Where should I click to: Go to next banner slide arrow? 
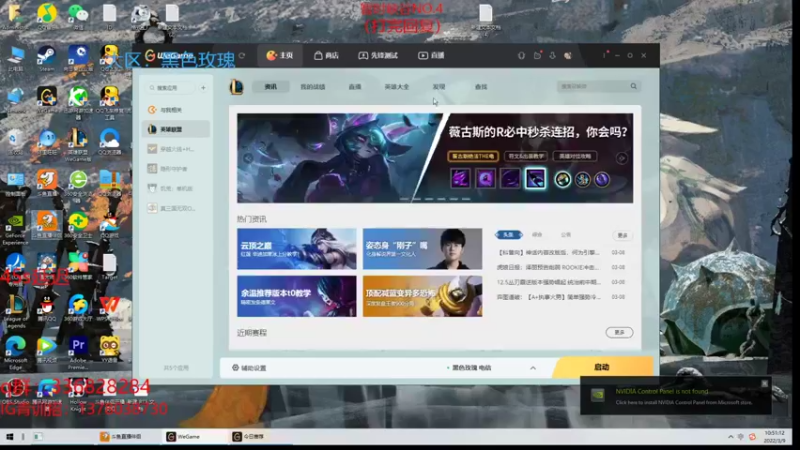(621, 158)
